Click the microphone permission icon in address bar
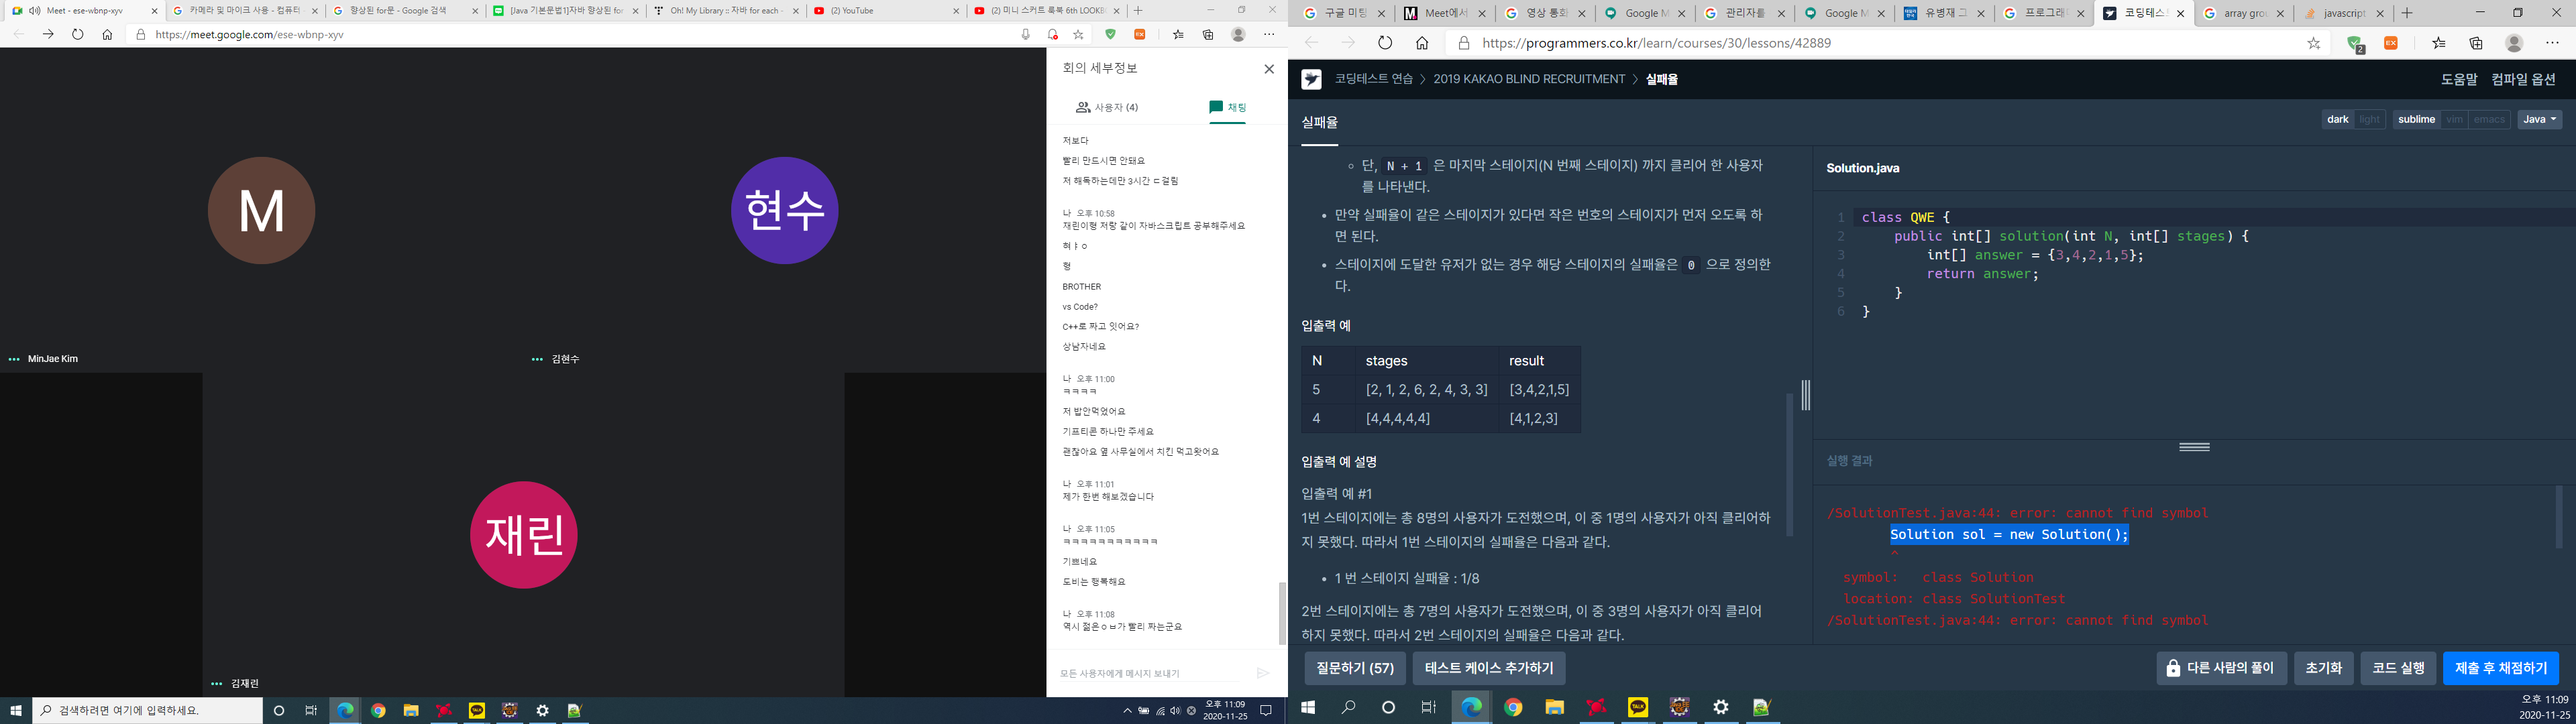 click(x=1025, y=34)
